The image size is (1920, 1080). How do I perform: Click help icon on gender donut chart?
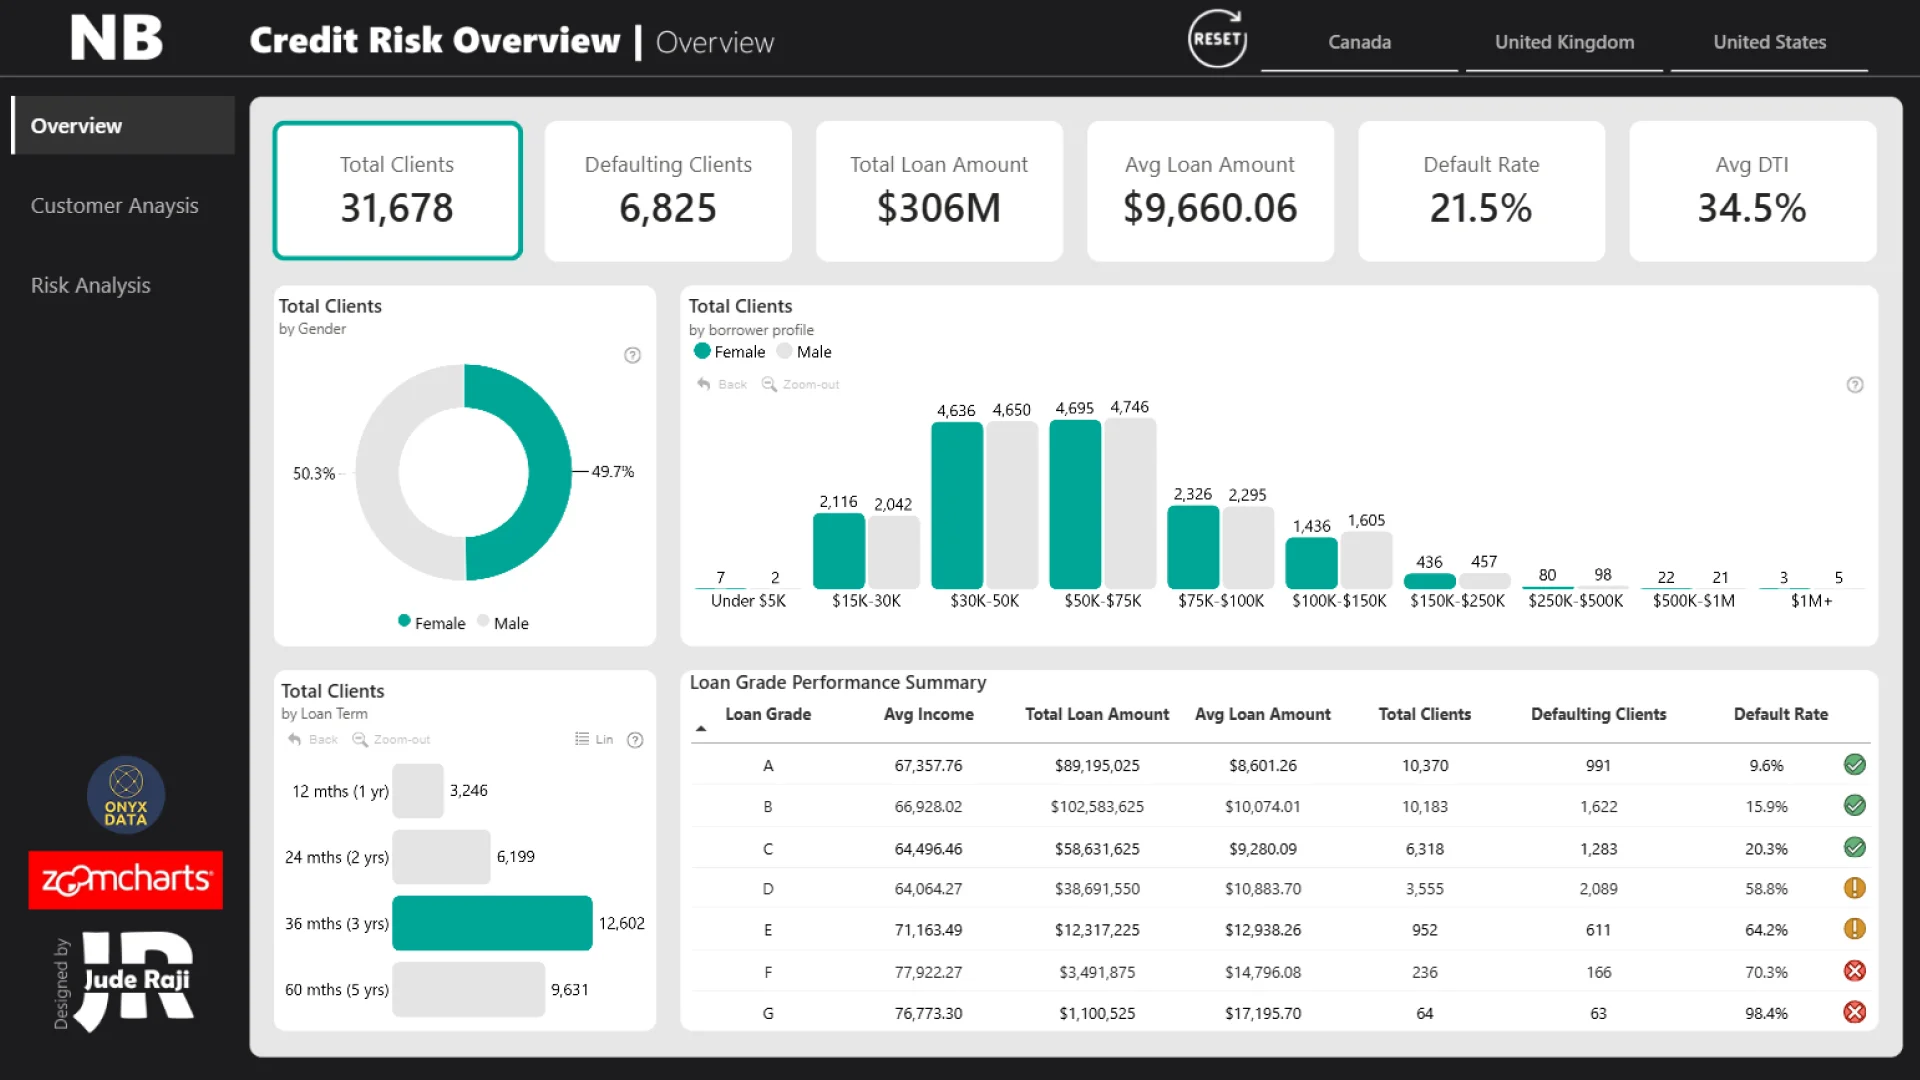[x=632, y=355]
